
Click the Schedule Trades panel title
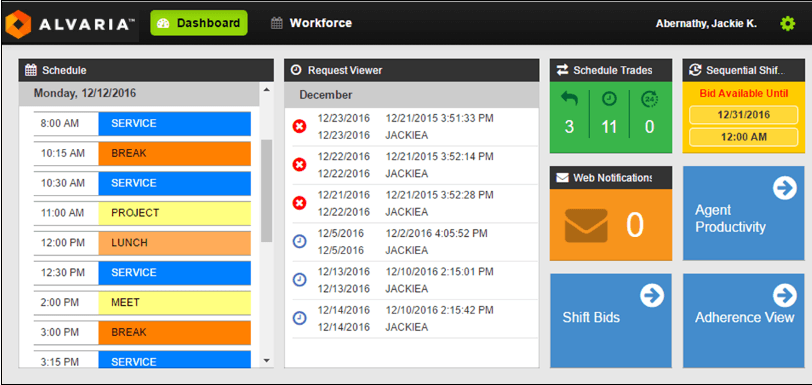(x=613, y=70)
